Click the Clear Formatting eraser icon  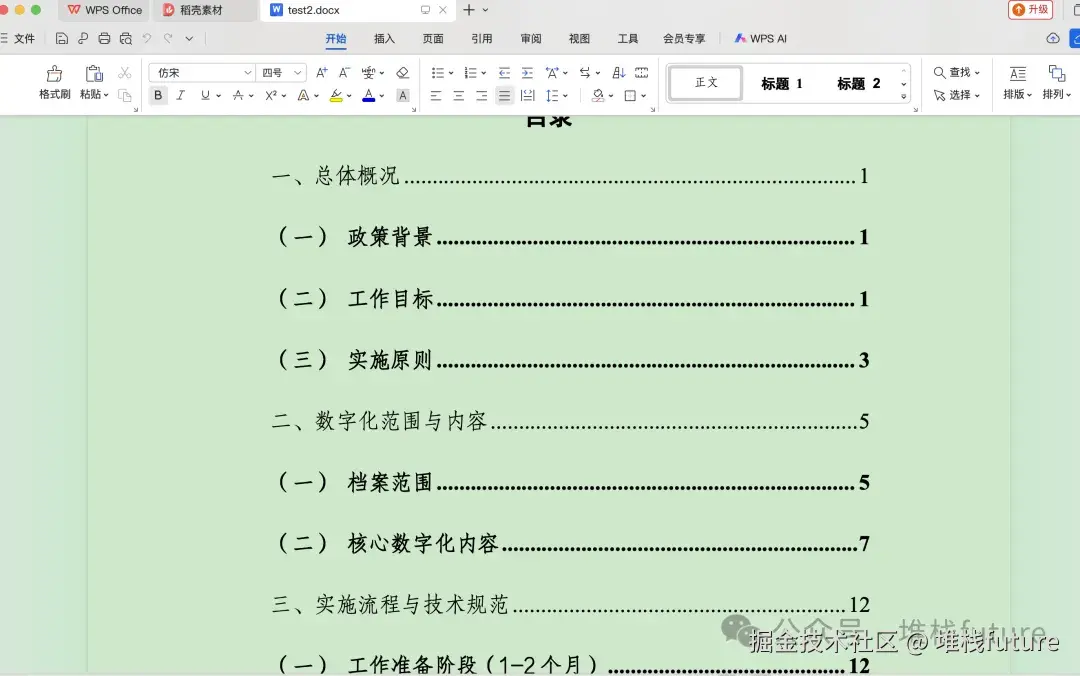click(x=403, y=72)
